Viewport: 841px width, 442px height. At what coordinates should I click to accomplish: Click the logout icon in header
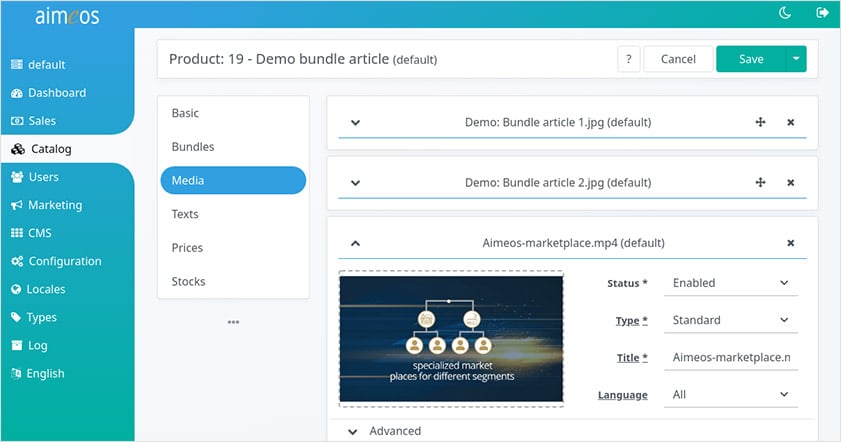pos(822,12)
